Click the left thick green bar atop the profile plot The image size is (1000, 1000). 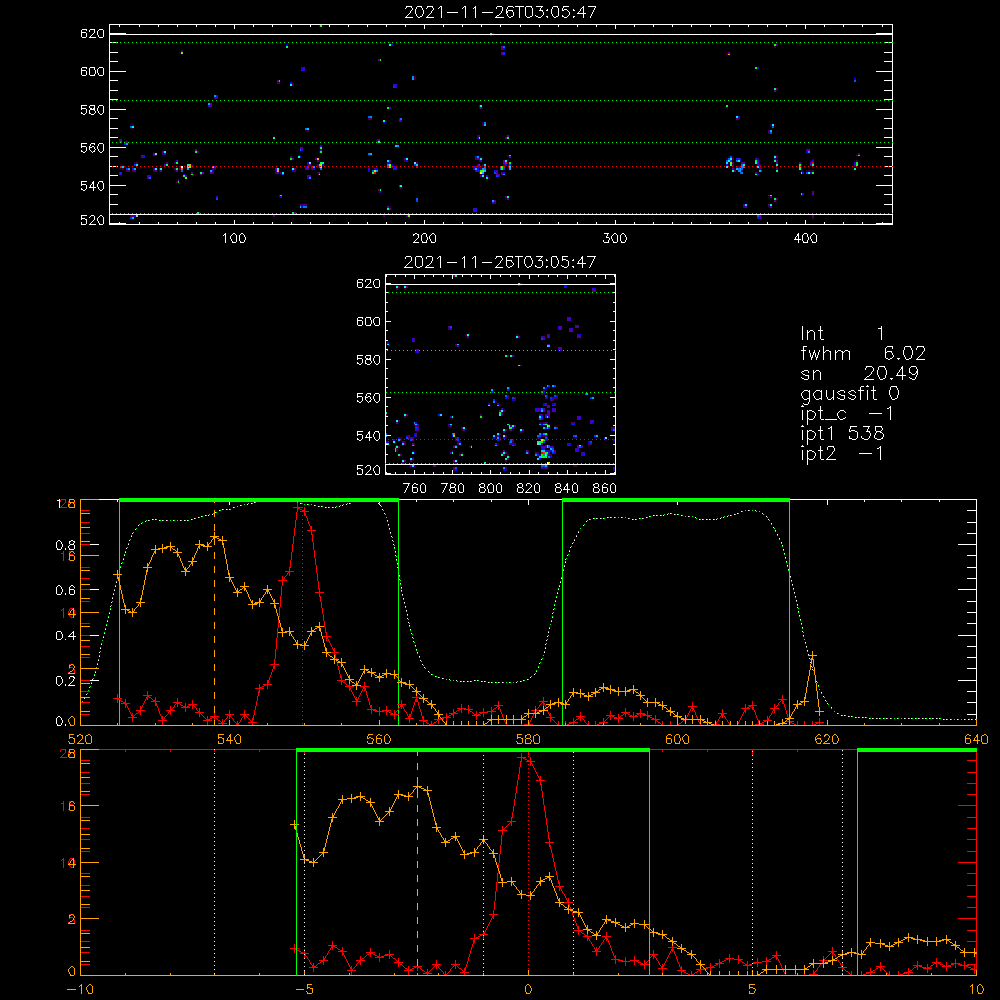[258, 501]
